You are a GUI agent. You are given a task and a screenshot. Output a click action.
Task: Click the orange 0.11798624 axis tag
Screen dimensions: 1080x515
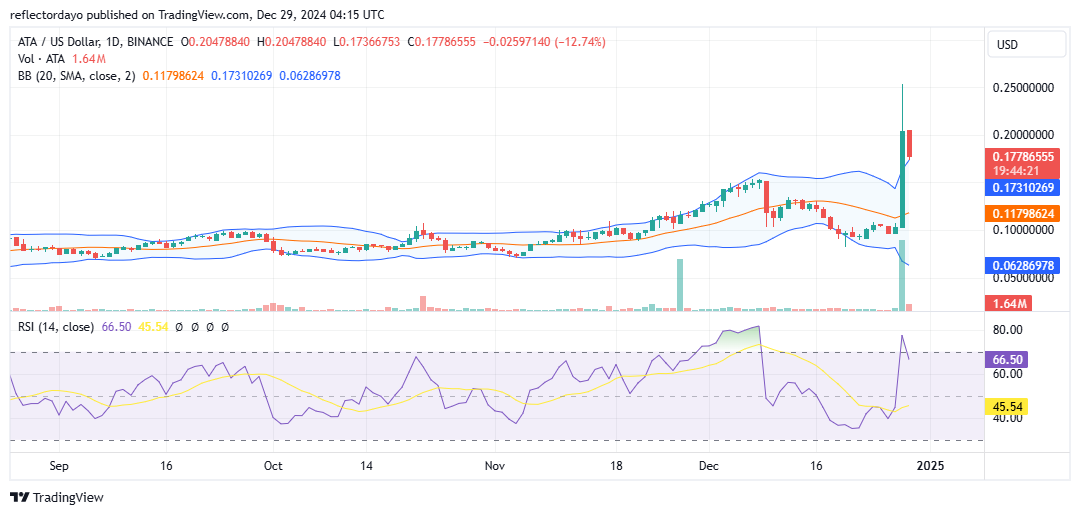click(1021, 213)
